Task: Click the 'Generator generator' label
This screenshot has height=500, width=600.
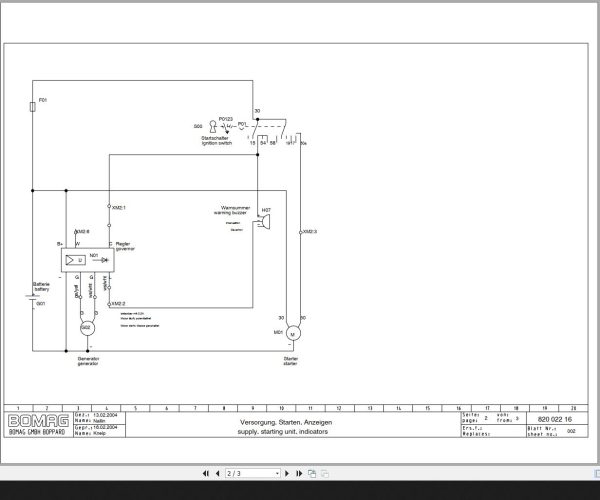Action: [88, 361]
